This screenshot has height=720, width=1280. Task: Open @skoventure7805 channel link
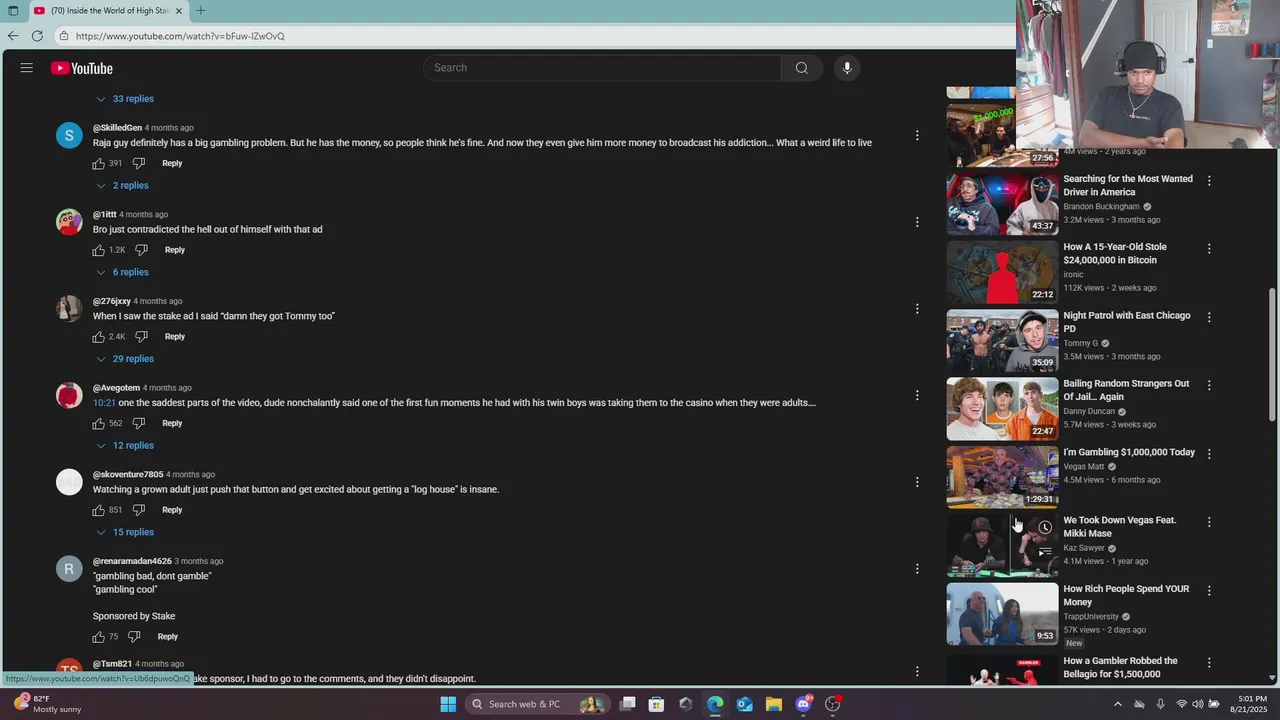click(x=128, y=475)
